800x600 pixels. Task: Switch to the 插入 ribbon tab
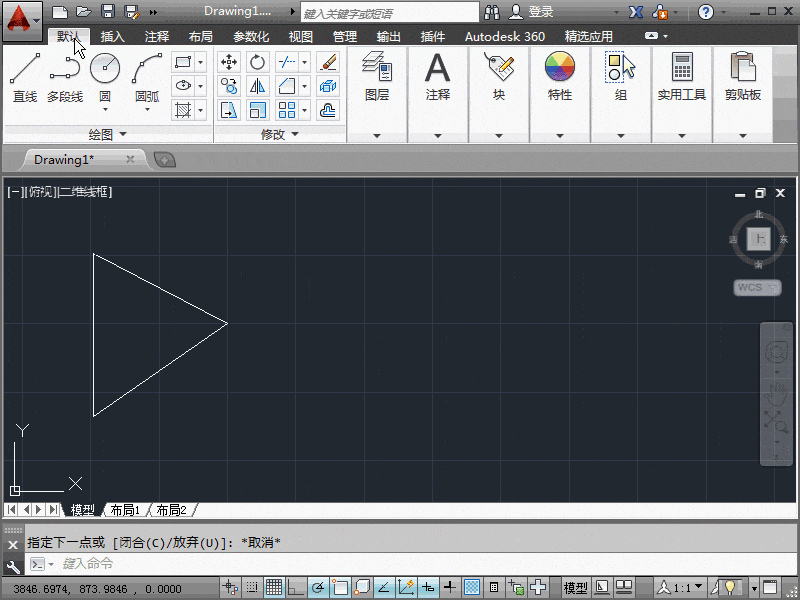tap(110, 36)
